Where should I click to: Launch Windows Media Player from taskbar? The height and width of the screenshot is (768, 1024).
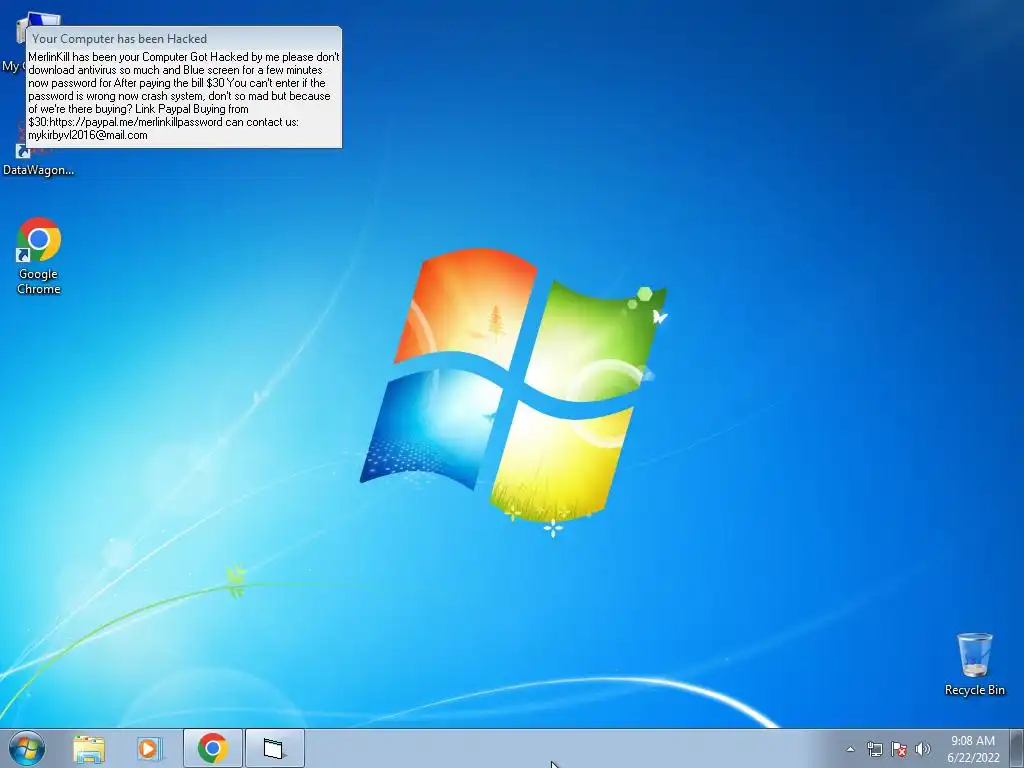pos(150,749)
